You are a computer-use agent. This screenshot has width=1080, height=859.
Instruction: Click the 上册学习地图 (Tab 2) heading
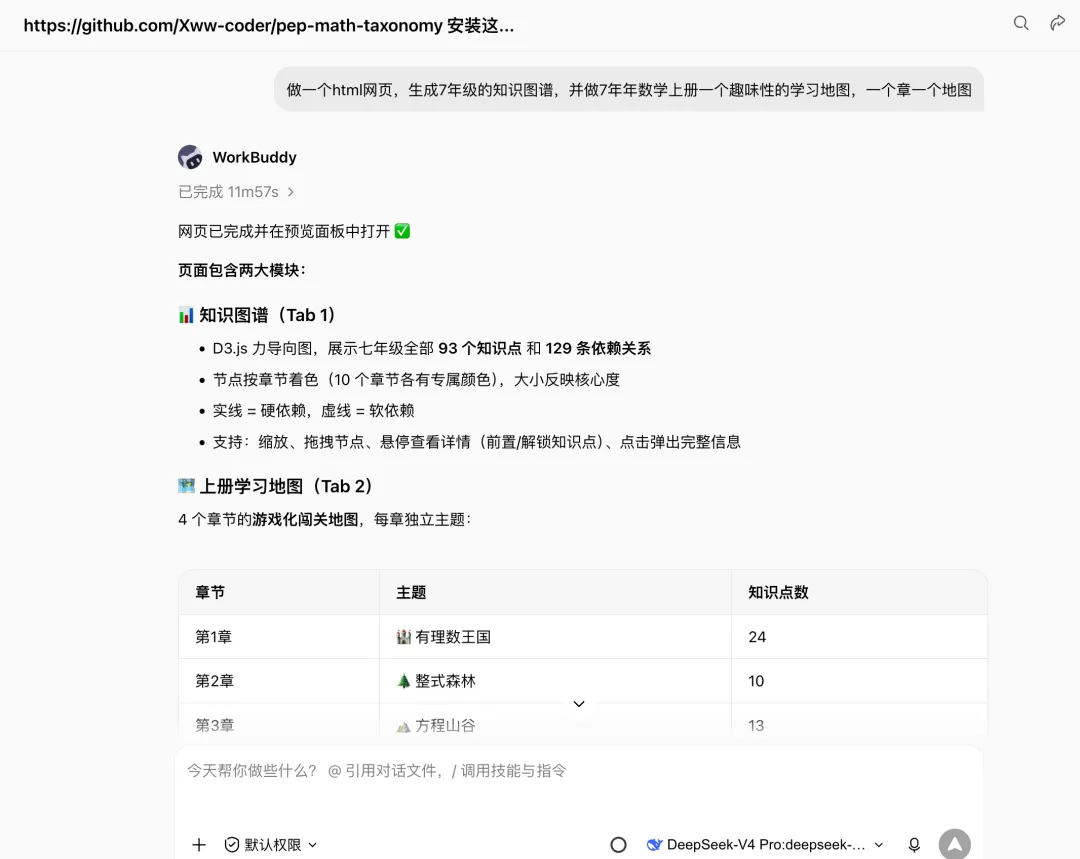click(285, 486)
